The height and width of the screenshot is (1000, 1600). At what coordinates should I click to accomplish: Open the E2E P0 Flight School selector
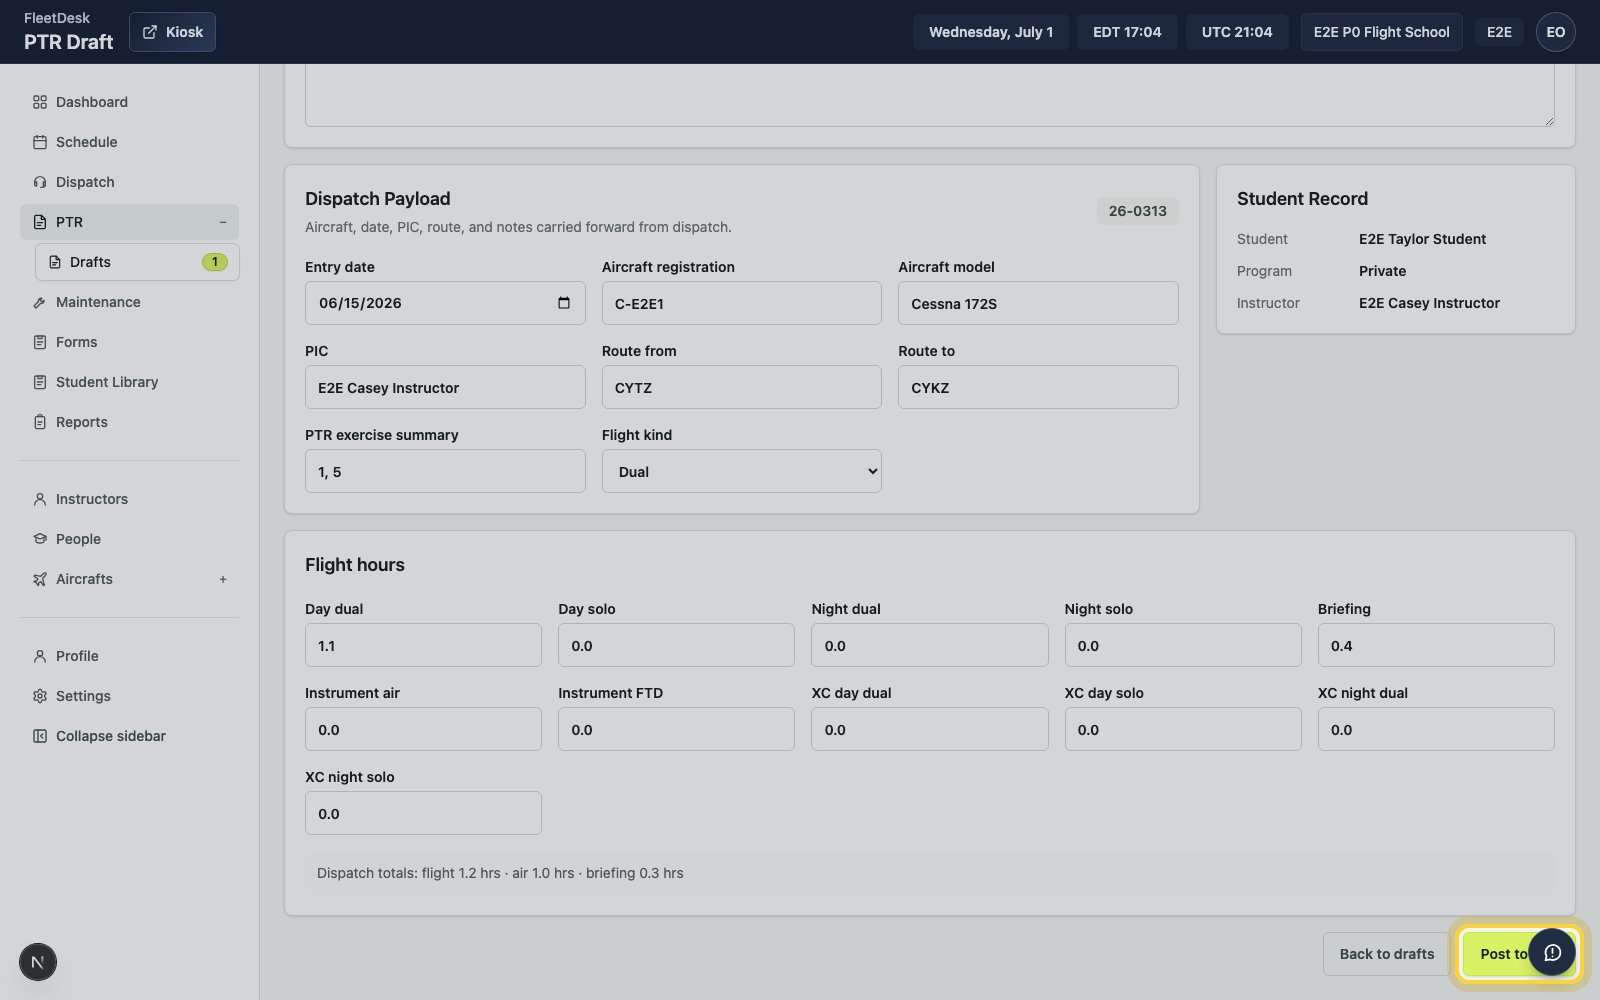coord(1381,32)
